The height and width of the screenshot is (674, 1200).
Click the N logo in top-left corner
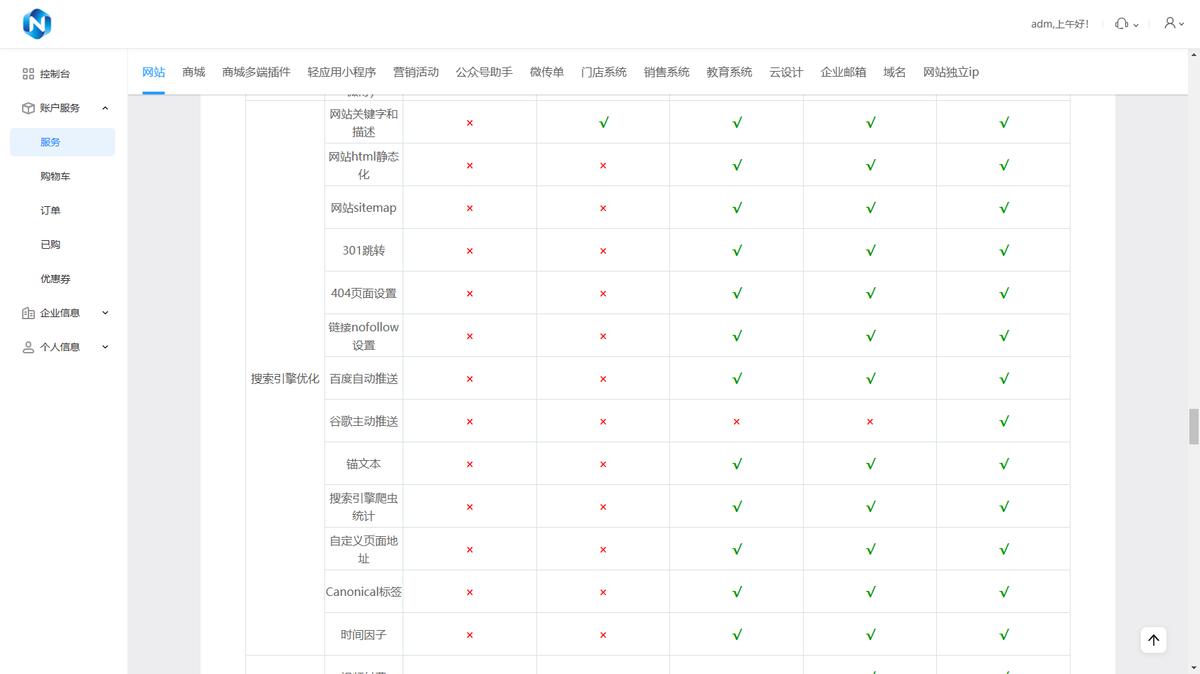(x=37, y=23)
